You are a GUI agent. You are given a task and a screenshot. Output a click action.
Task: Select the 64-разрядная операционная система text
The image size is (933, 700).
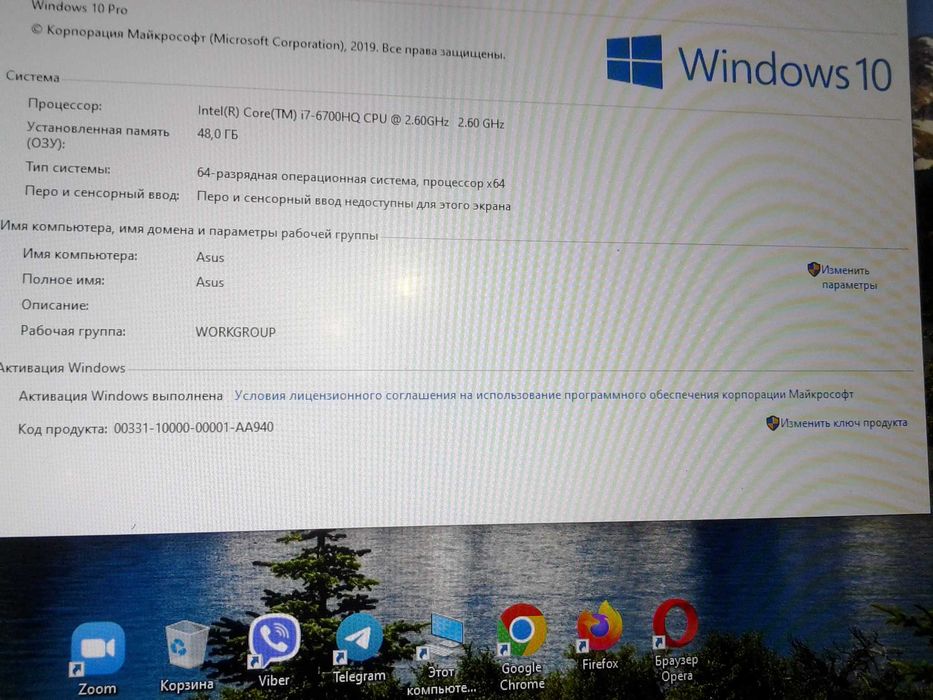coord(350,179)
